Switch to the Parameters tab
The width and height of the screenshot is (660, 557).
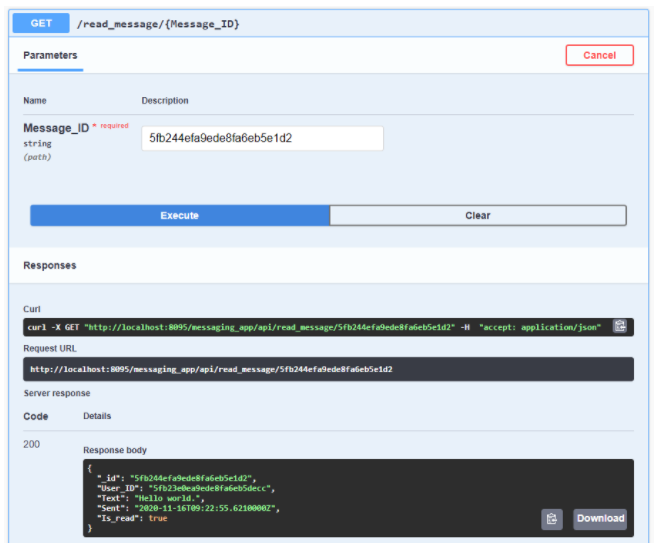coord(50,55)
